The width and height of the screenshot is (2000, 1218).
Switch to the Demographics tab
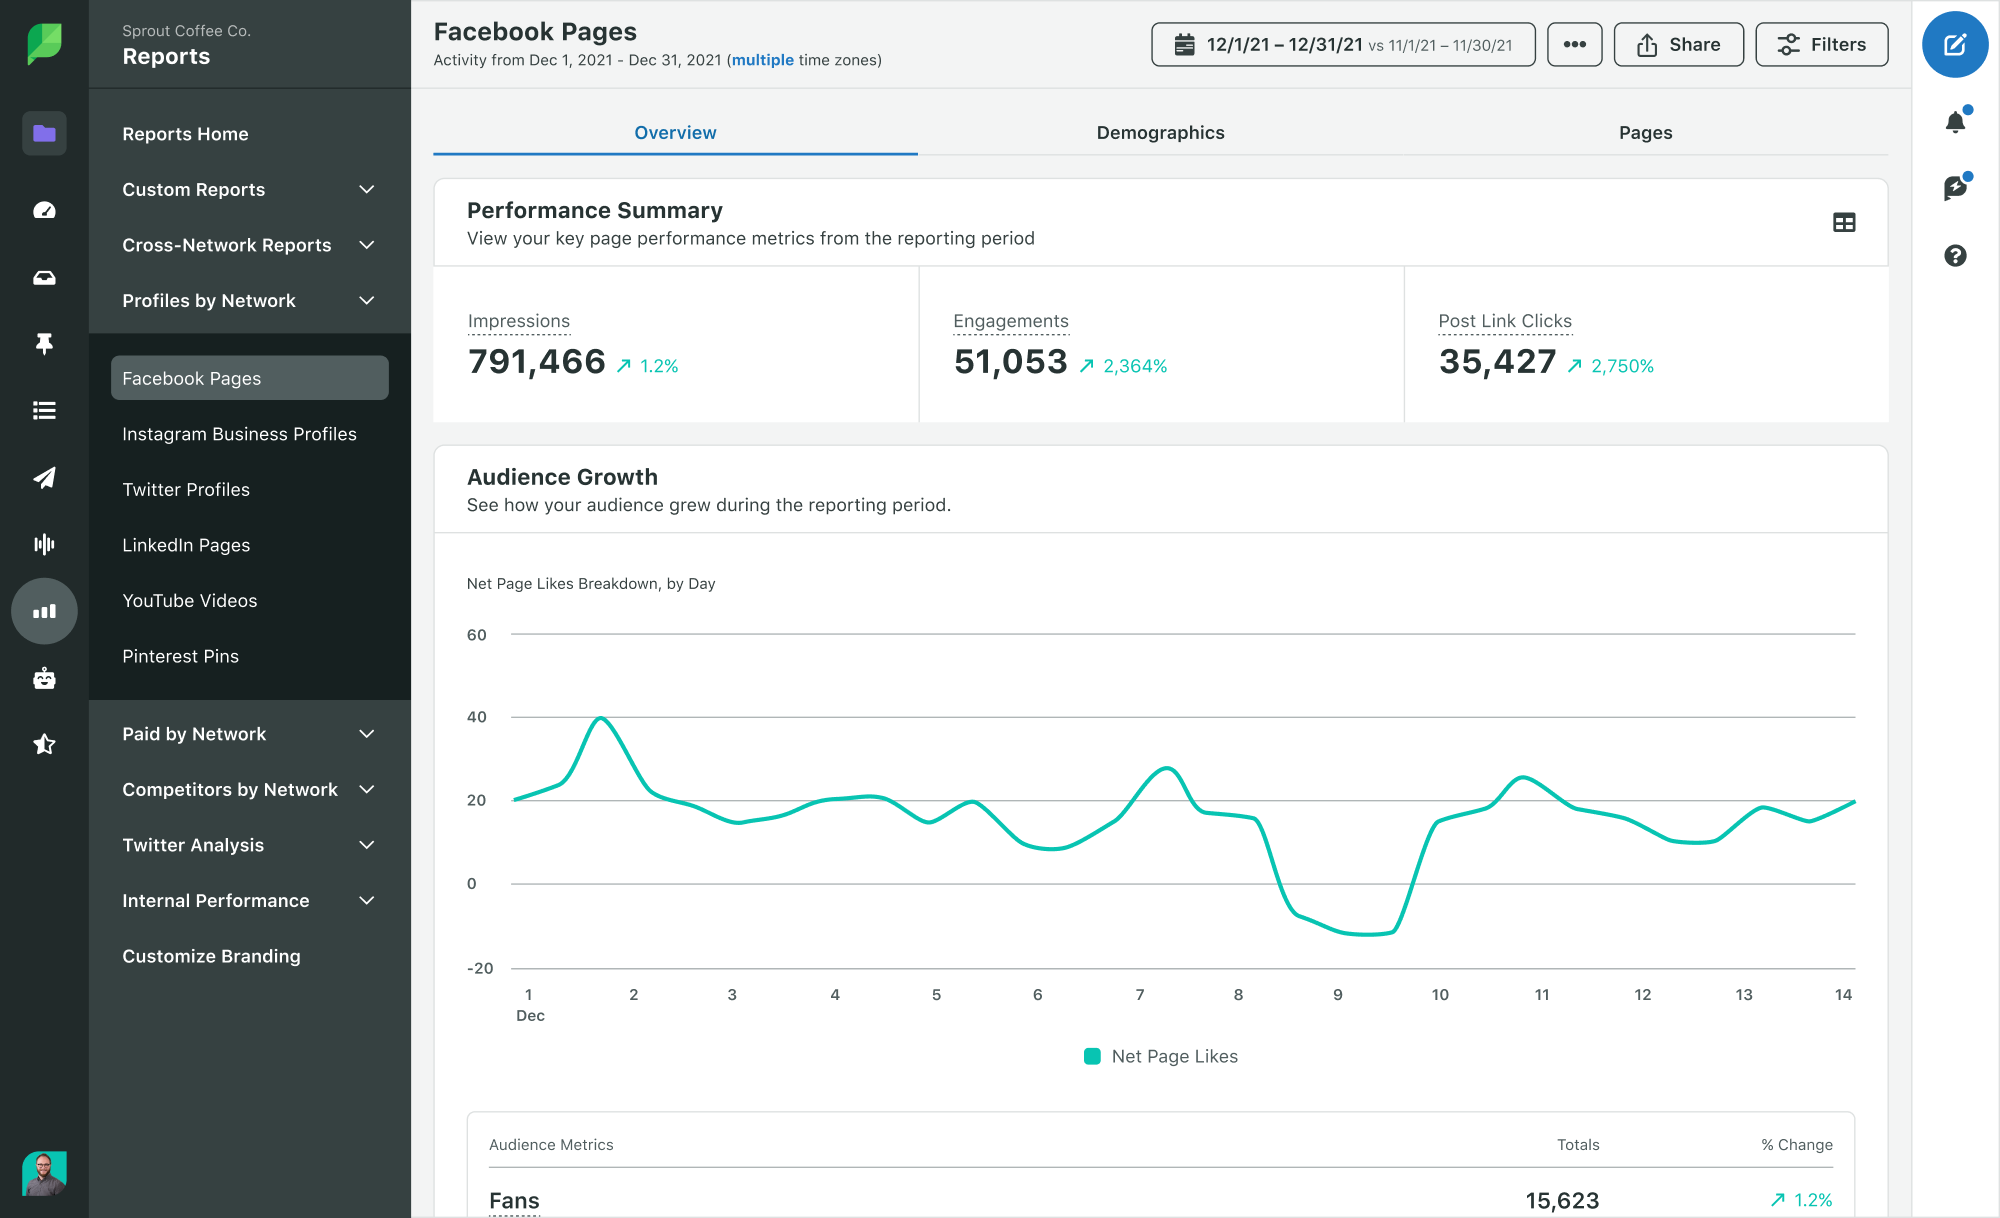pos(1160,131)
